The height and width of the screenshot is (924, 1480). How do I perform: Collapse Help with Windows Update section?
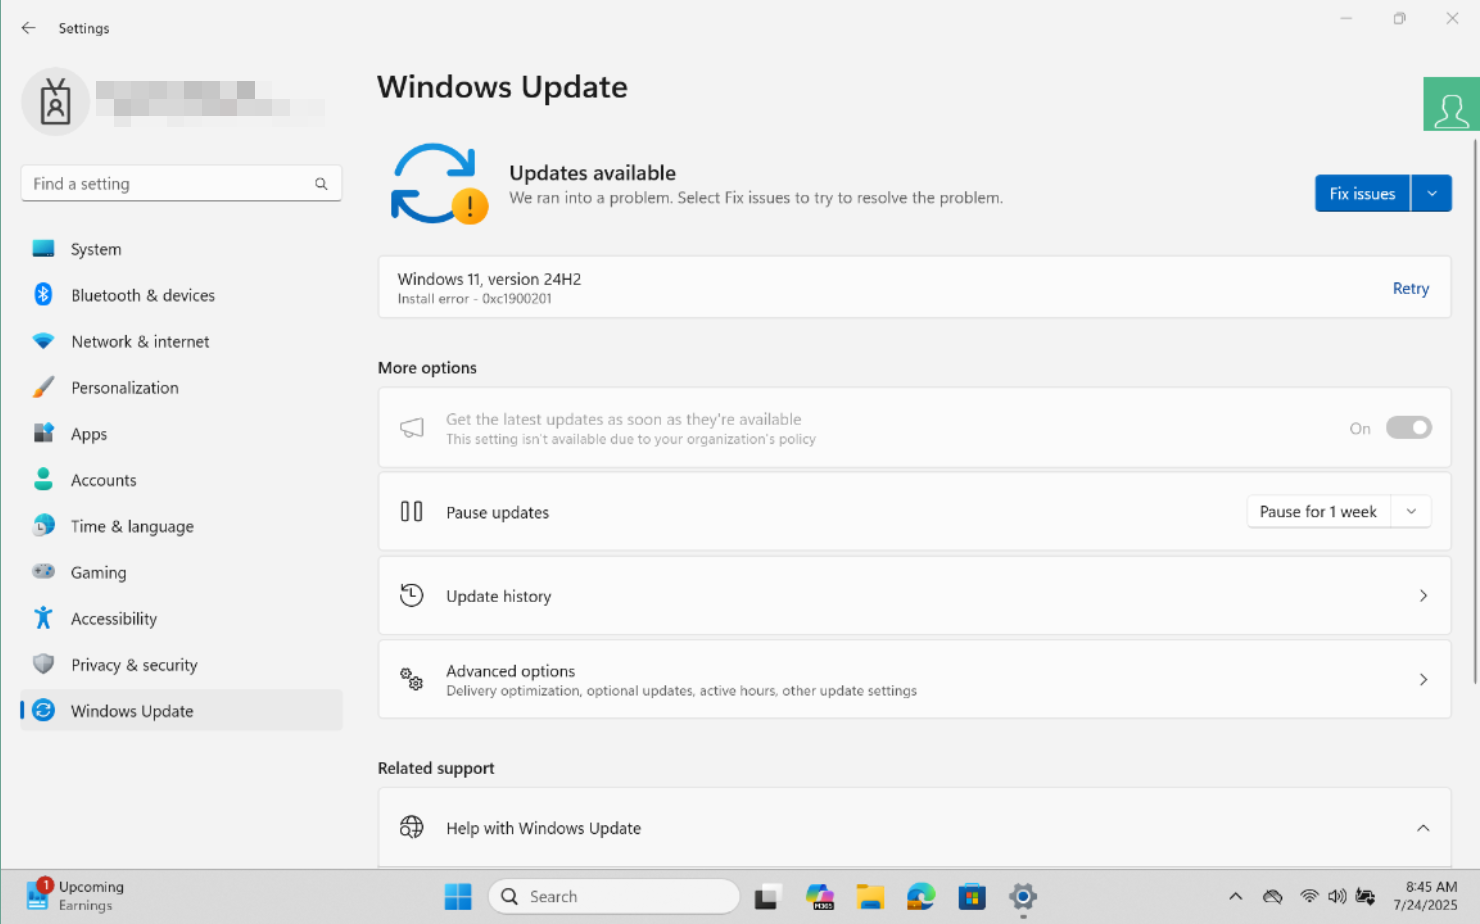[1423, 828]
